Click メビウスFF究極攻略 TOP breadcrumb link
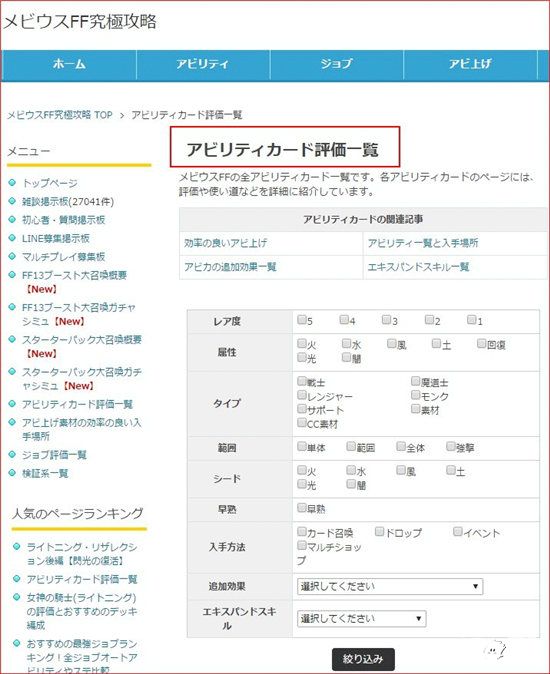The height and width of the screenshot is (674, 550). tap(60, 115)
